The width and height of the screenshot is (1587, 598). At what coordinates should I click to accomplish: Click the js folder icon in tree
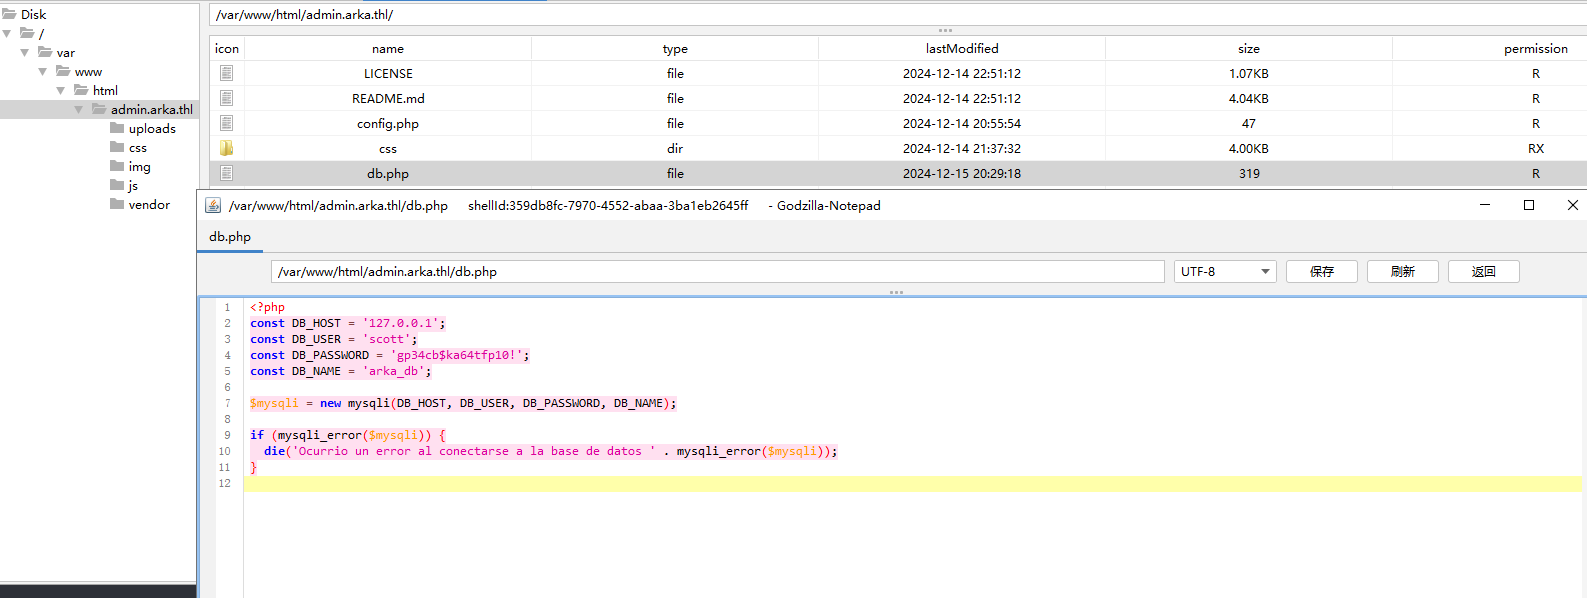click(x=117, y=185)
